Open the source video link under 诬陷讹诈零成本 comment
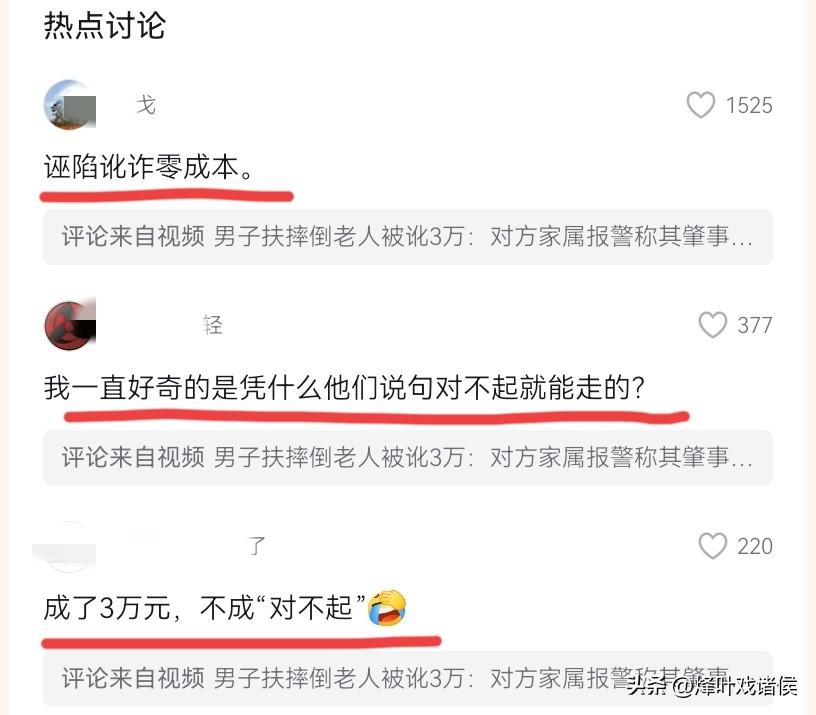The width and height of the screenshot is (816, 715). click(407, 237)
